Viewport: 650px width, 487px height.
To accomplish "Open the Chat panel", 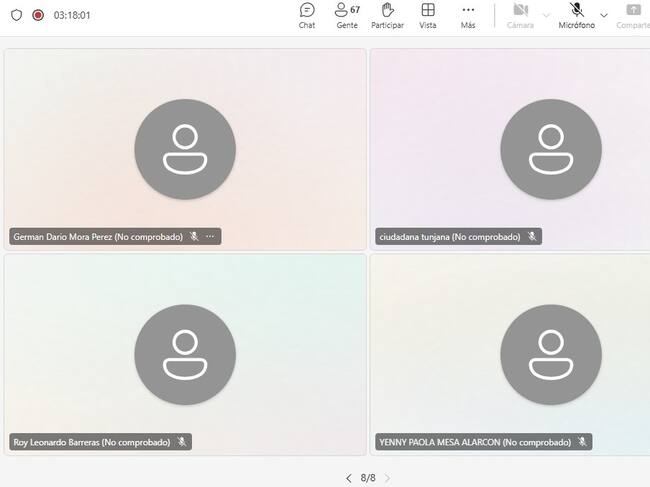I will pyautogui.click(x=307, y=15).
